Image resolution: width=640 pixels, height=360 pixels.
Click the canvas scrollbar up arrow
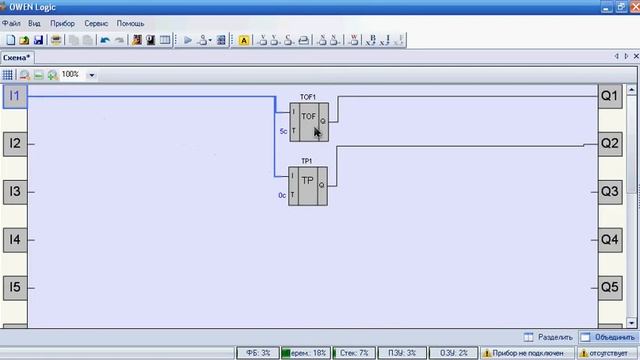(631, 90)
